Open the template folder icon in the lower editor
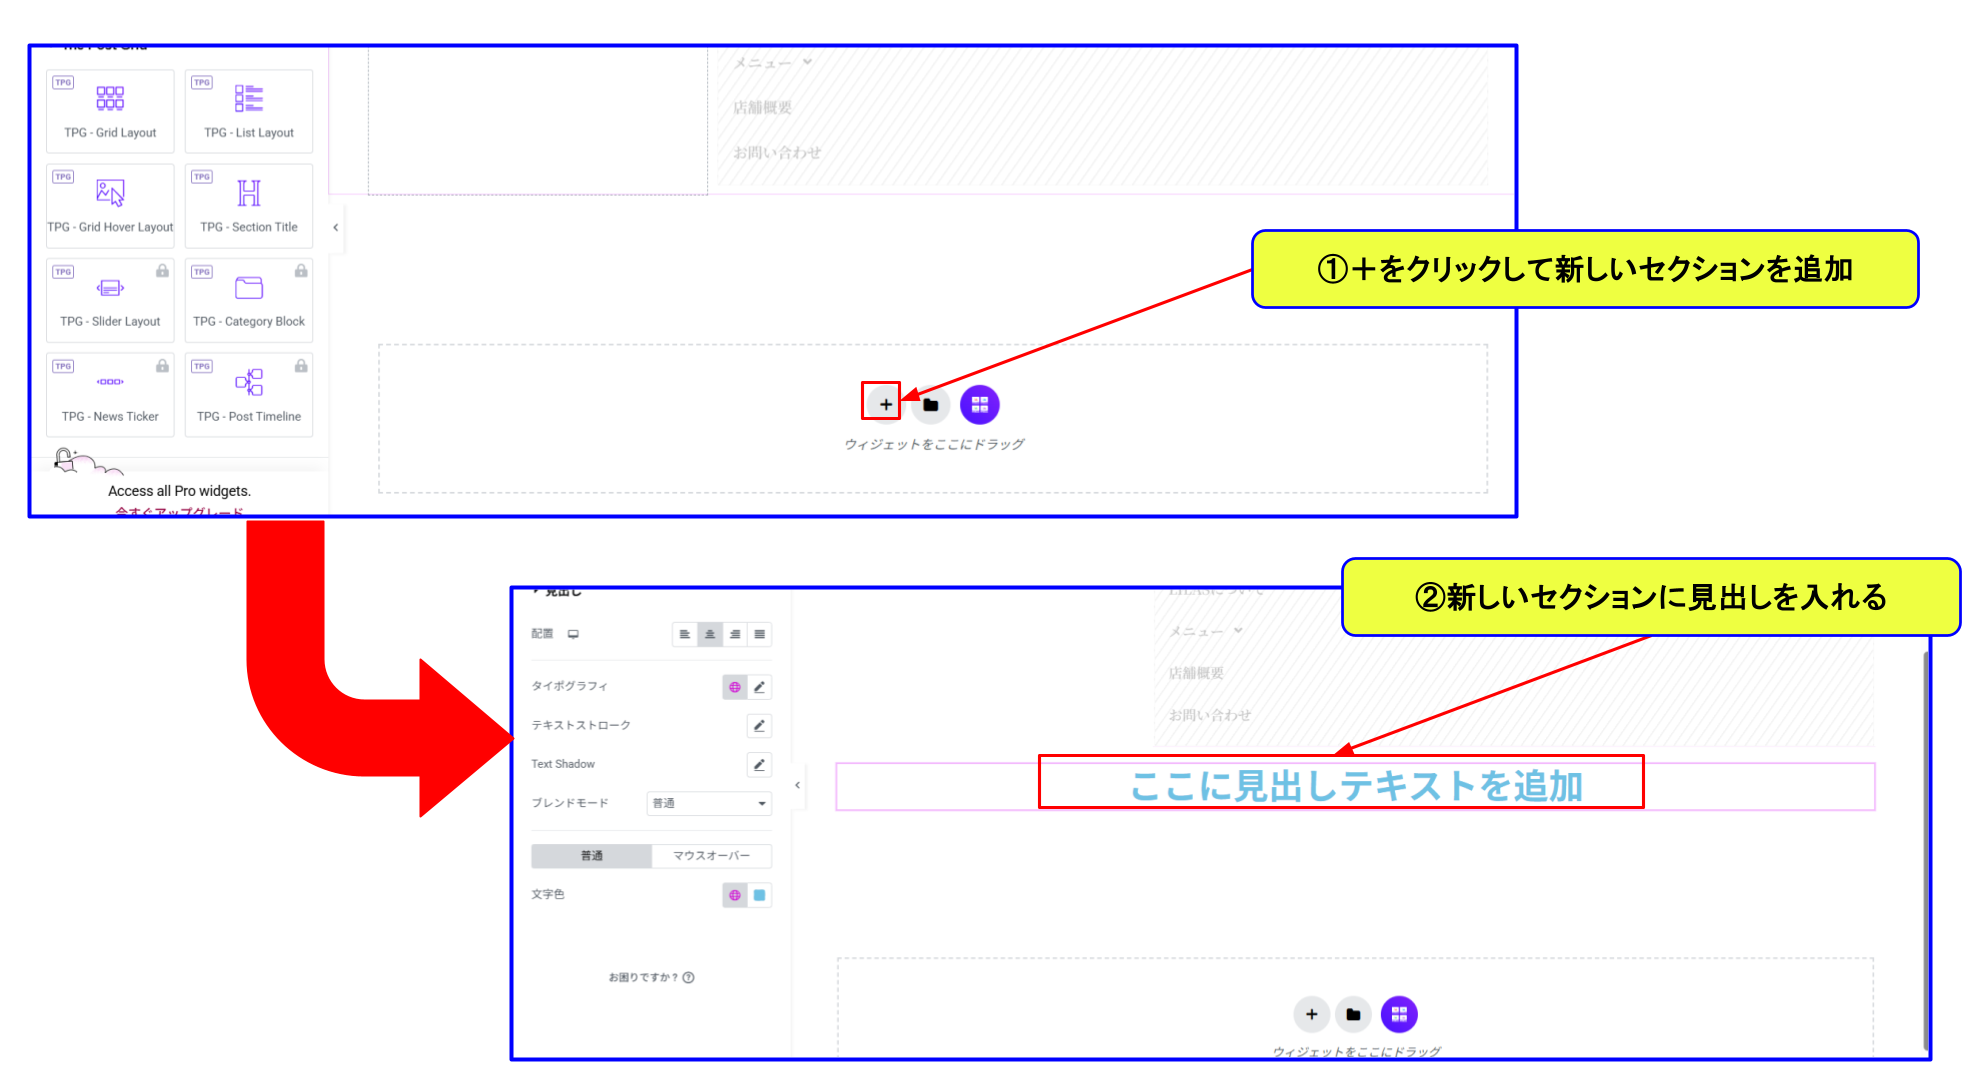The image size is (1980, 1080). [1353, 1014]
